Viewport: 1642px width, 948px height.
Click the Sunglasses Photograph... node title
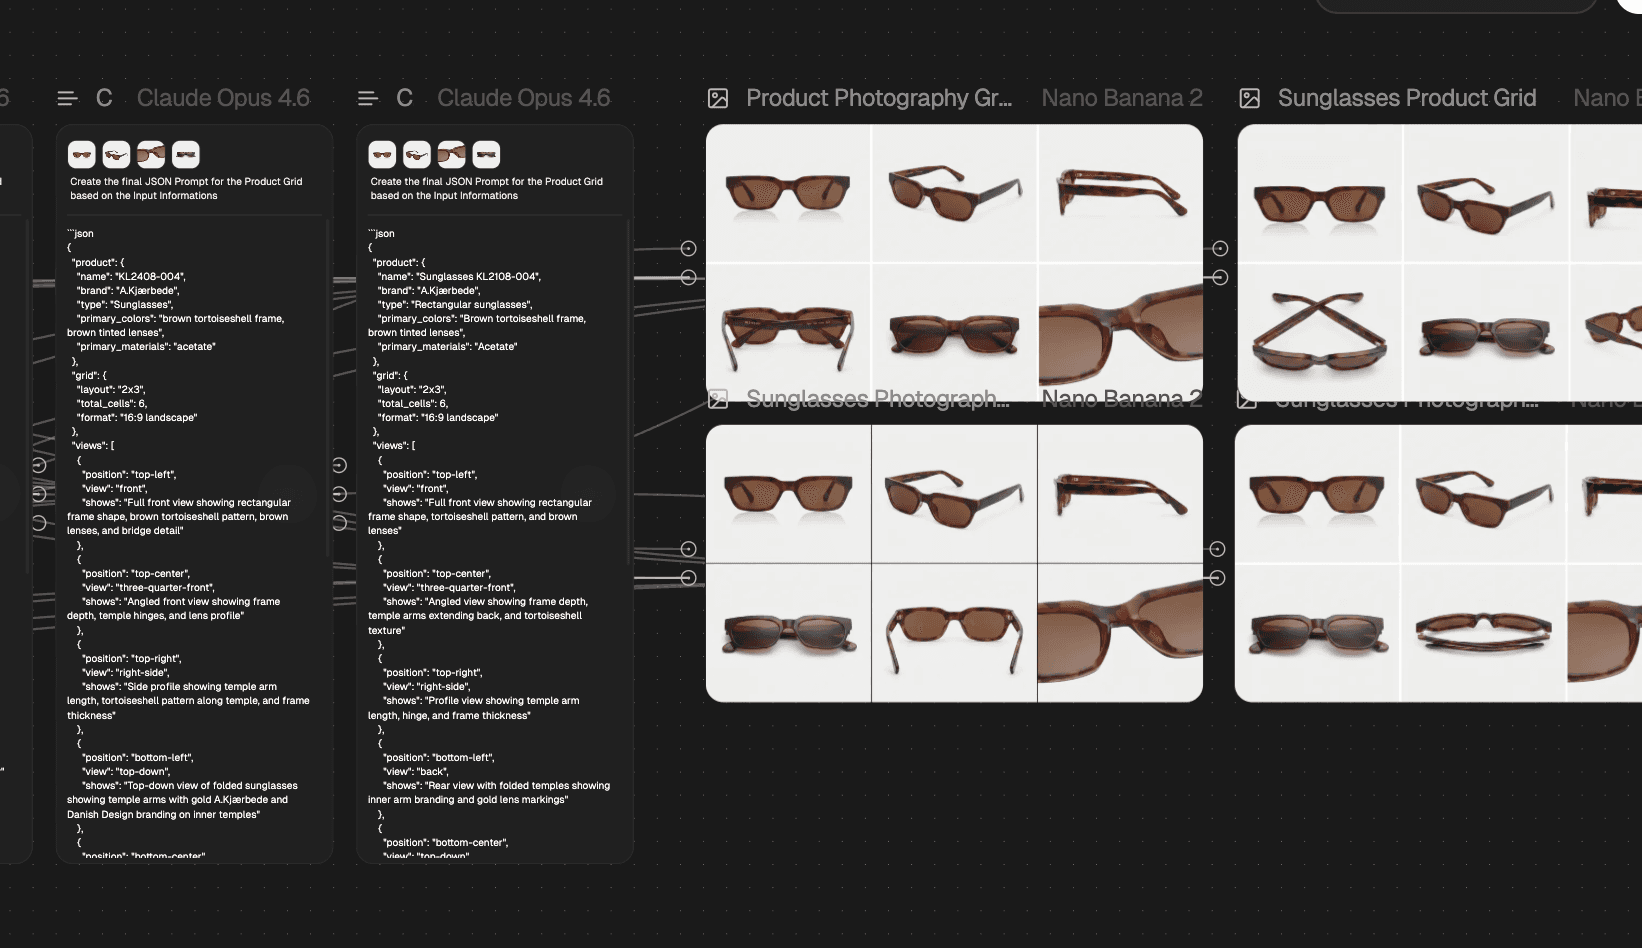[x=878, y=399]
